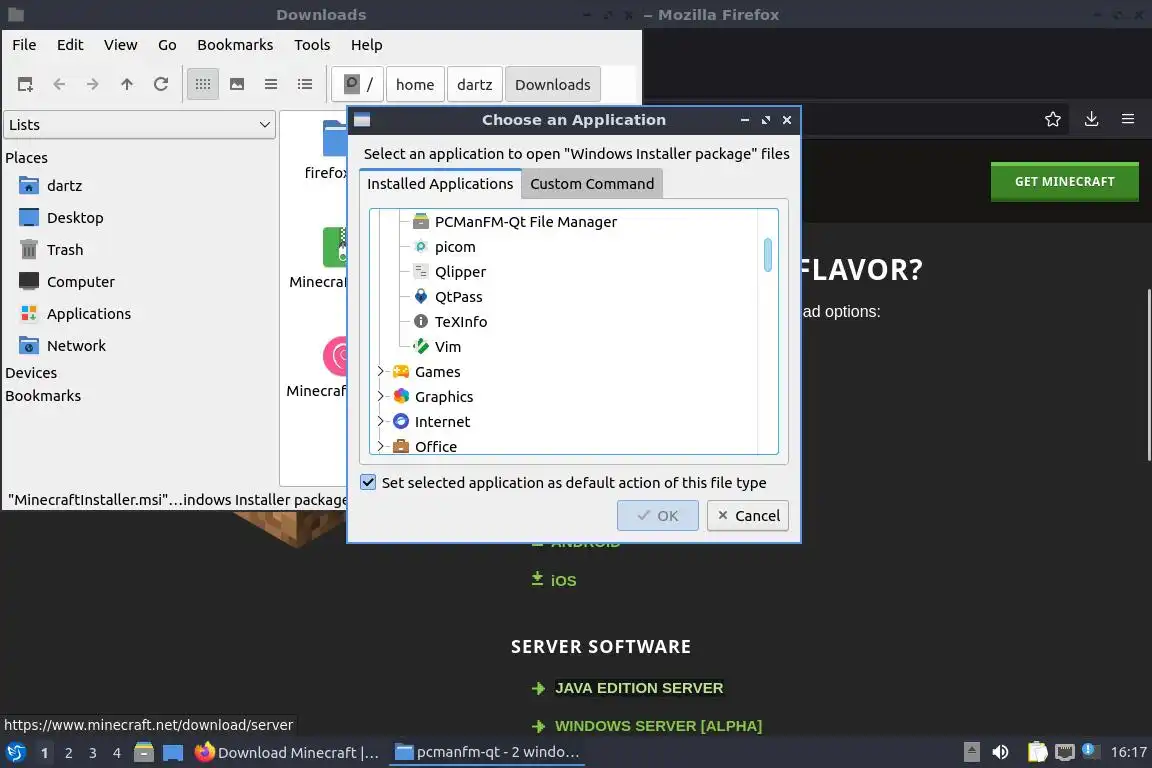
Task: Open removable media tray icon
Action: click(x=971, y=753)
